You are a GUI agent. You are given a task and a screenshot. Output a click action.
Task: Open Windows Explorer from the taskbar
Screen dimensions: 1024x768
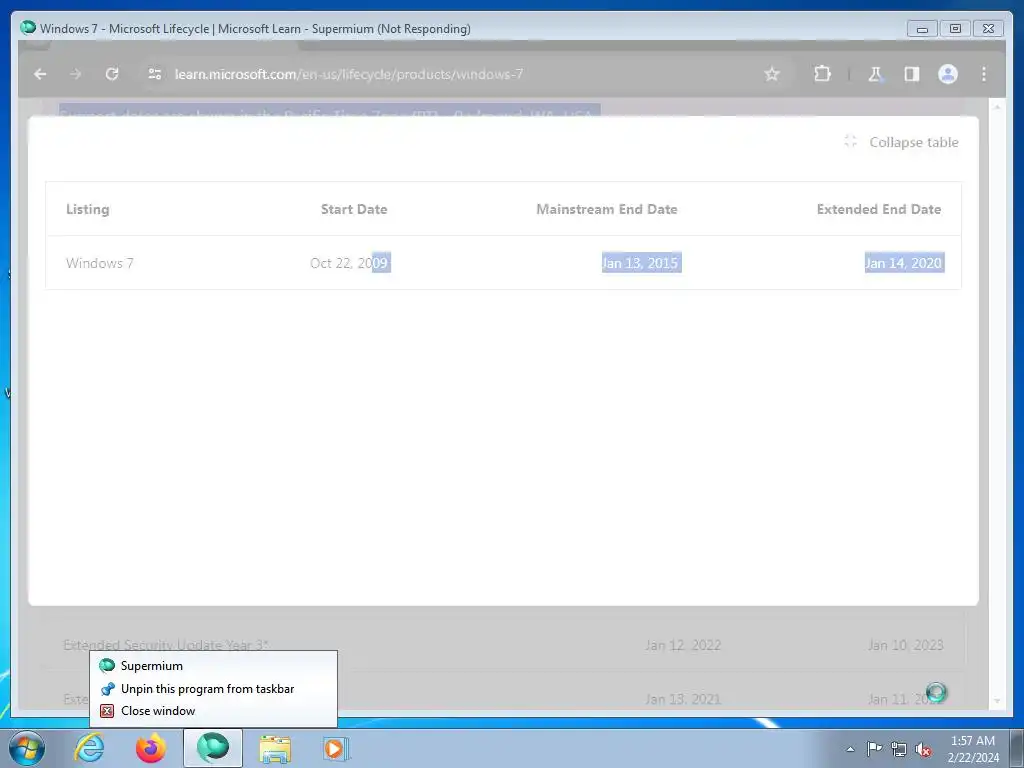click(x=275, y=748)
